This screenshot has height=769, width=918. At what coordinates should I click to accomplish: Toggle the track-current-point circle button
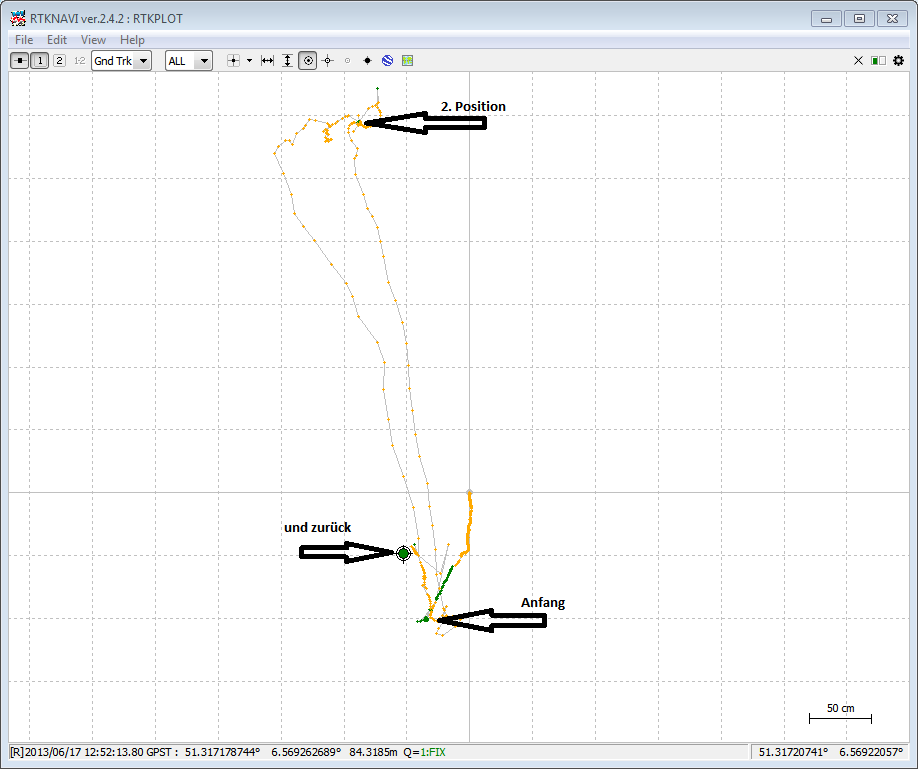[x=308, y=61]
